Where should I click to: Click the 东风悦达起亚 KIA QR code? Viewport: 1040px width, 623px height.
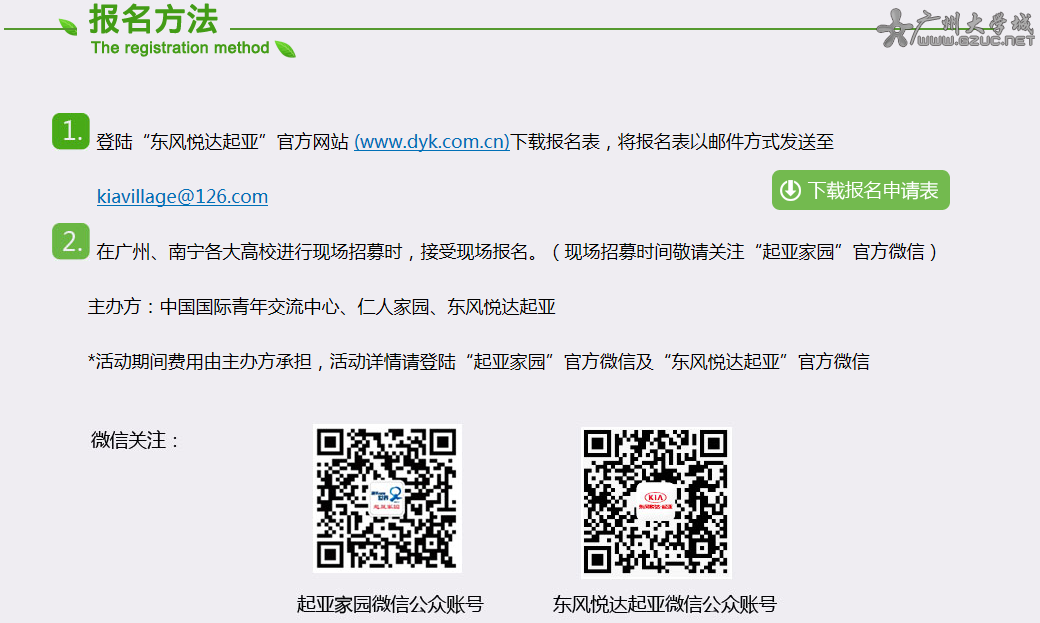[x=656, y=502]
